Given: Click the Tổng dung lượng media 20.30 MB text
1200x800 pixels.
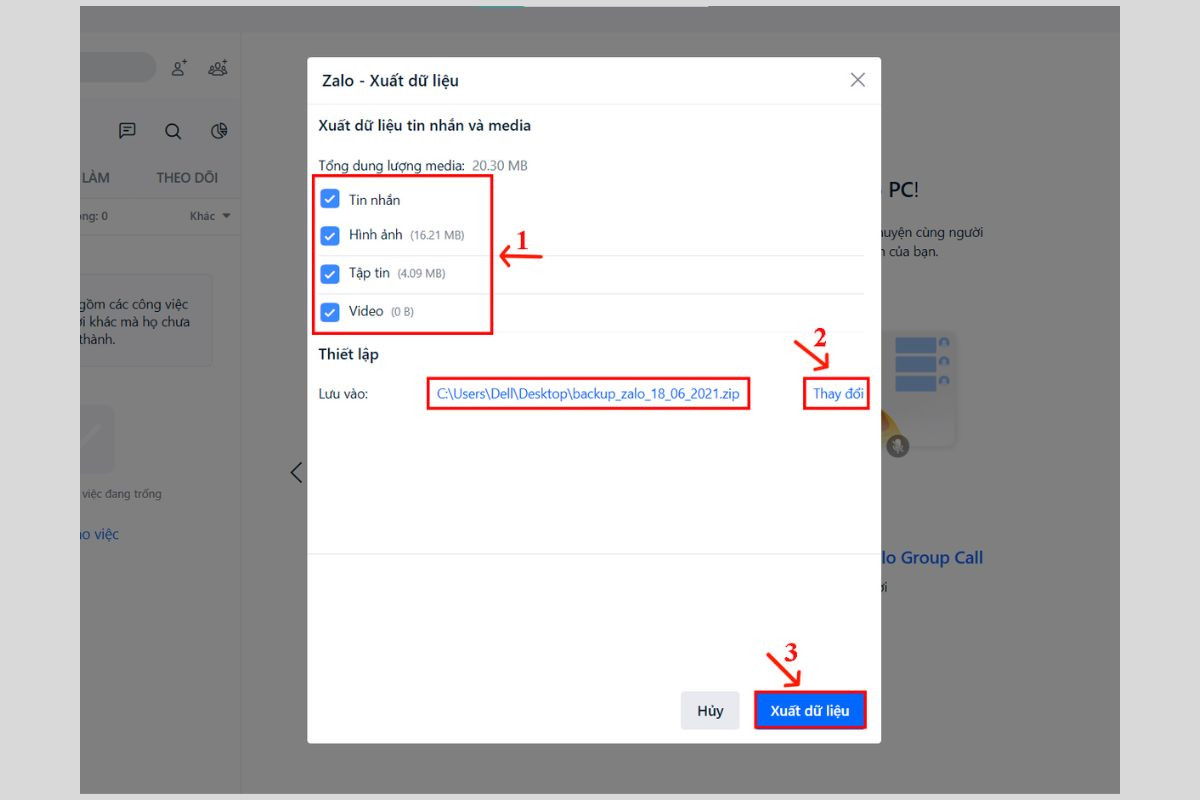Looking at the screenshot, I should pyautogui.click(x=422, y=165).
